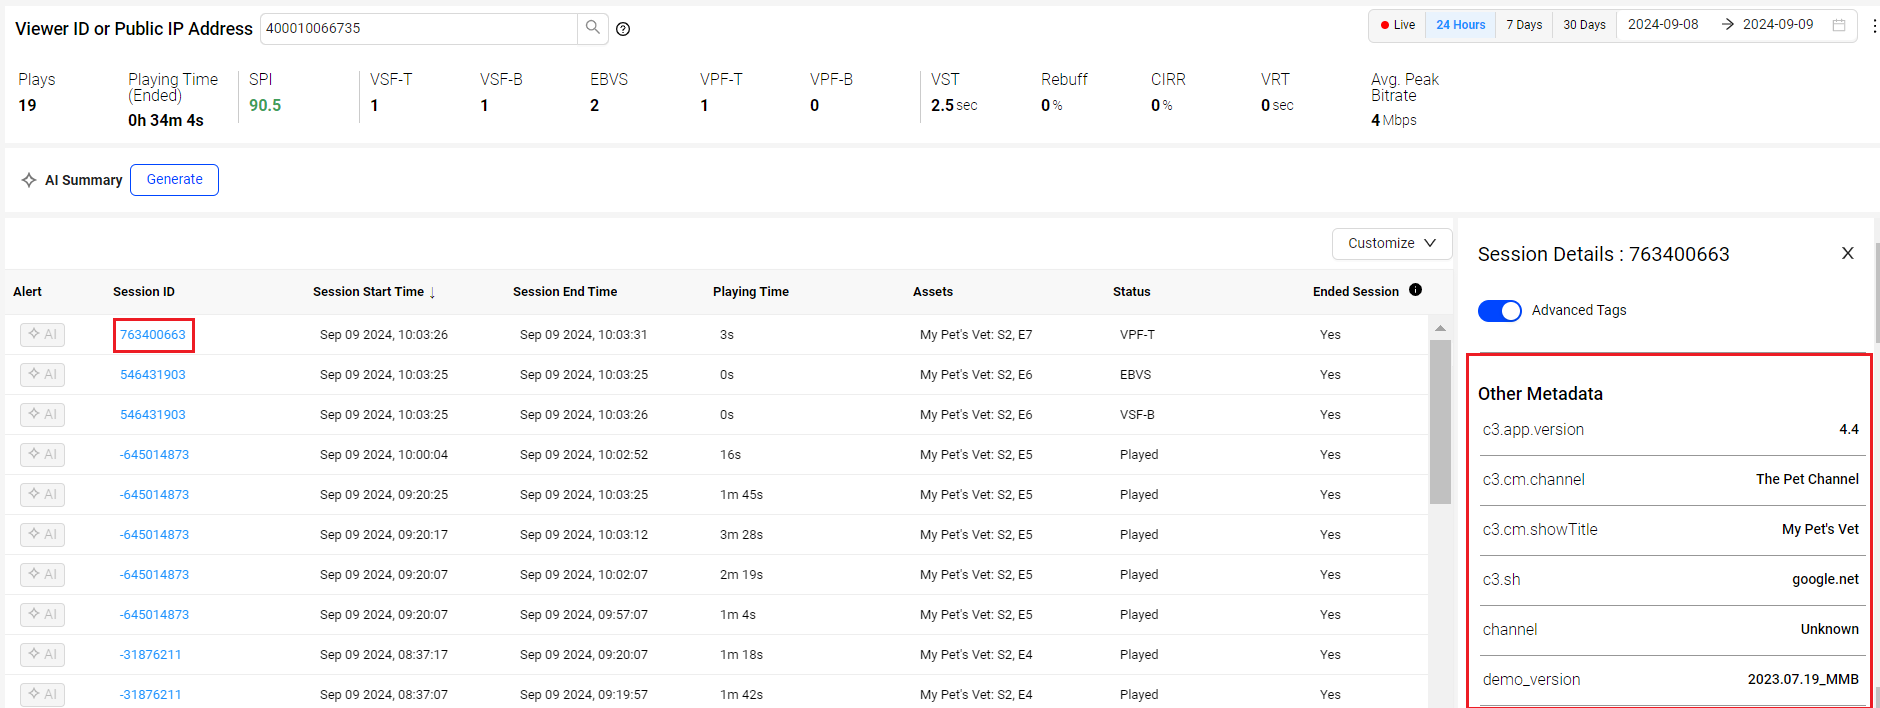Viewport: 1880px width, 708px height.
Task: Open session ID -31876211 at 08:37:17
Action: point(151,654)
